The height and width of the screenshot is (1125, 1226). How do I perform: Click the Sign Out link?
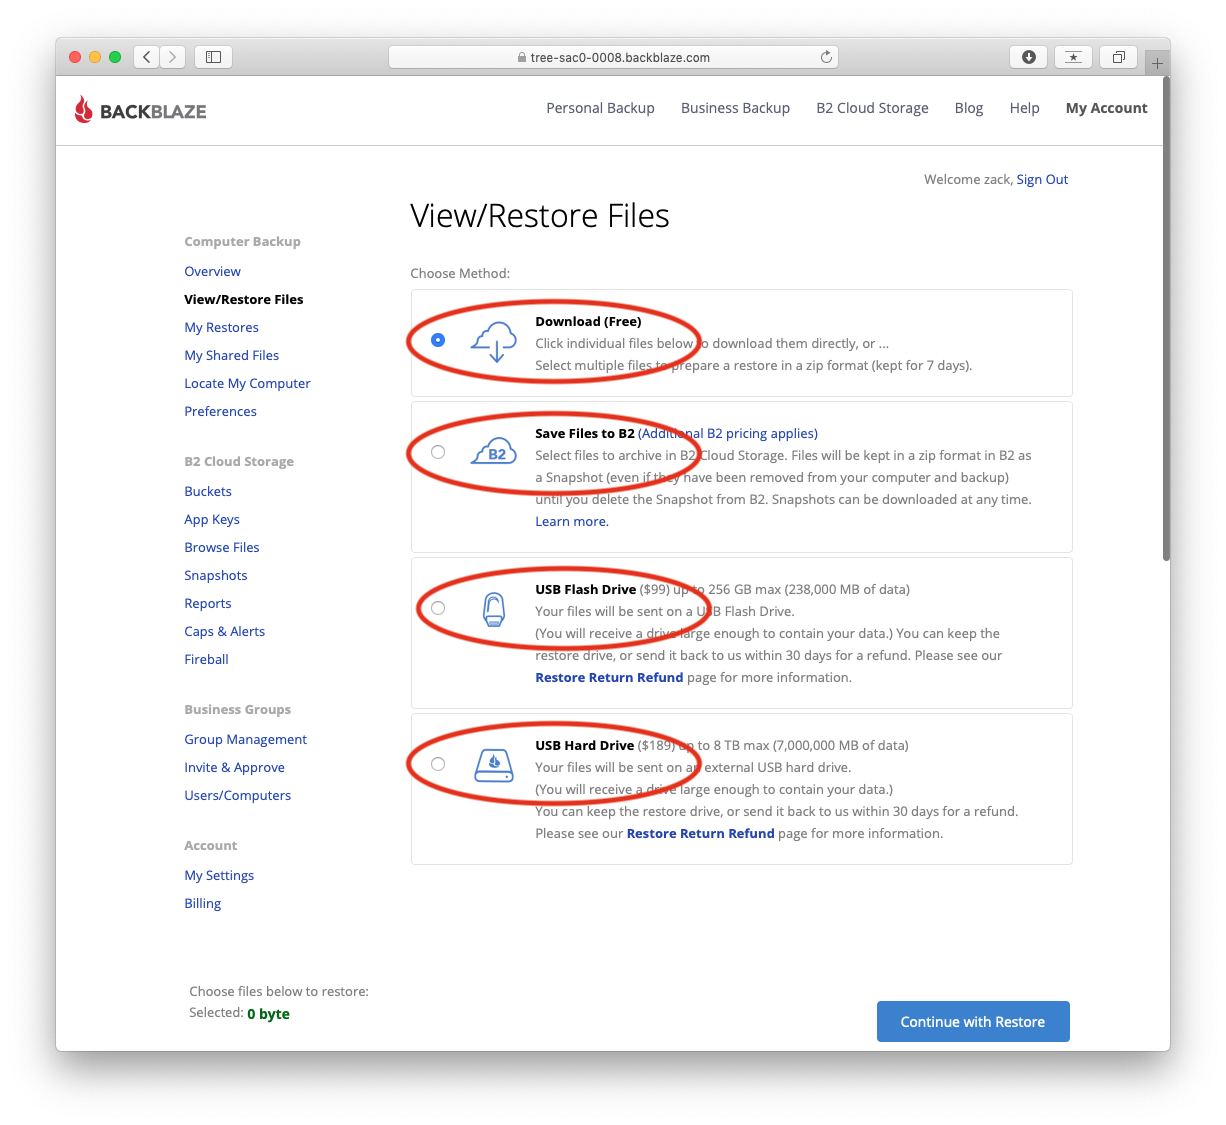tap(1042, 180)
